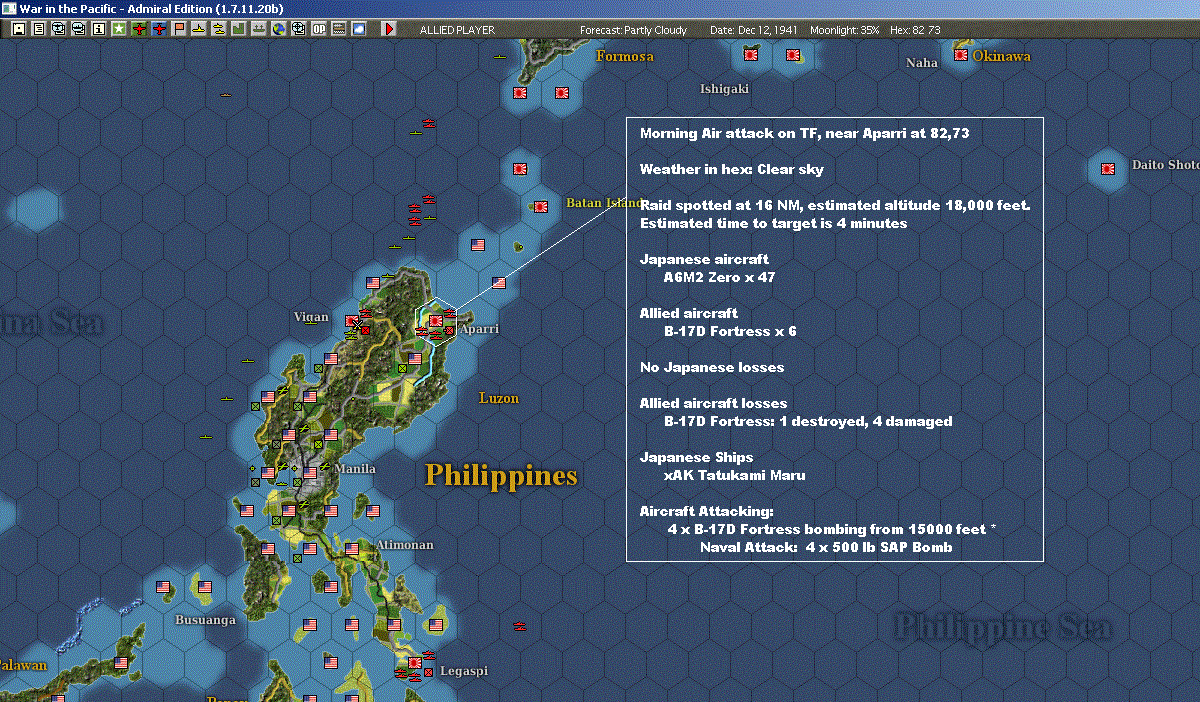Click the cloud weather toolbar icon

[x=359, y=29]
